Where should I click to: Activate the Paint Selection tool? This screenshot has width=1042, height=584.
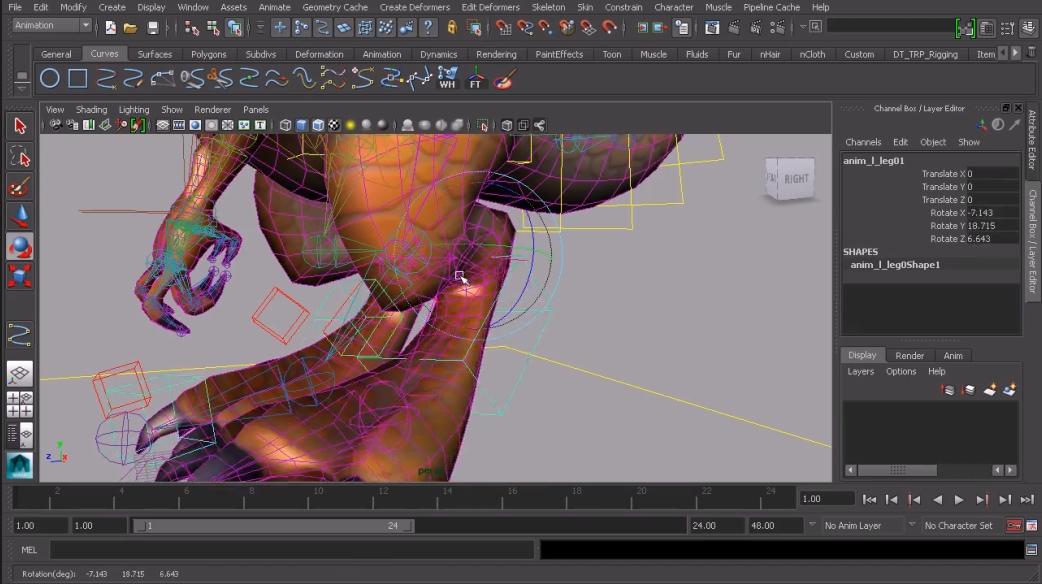[x=19, y=187]
